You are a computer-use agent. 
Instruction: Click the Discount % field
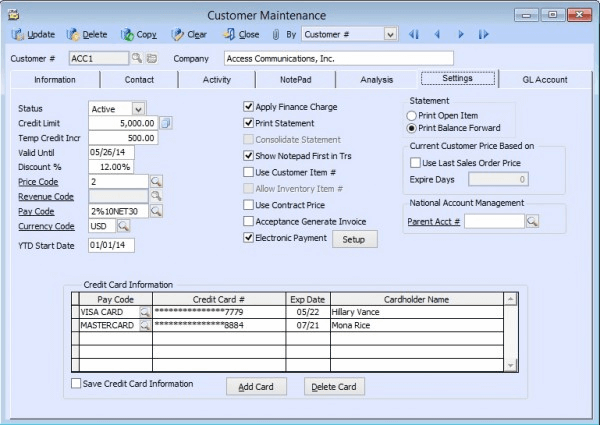click(111, 167)
